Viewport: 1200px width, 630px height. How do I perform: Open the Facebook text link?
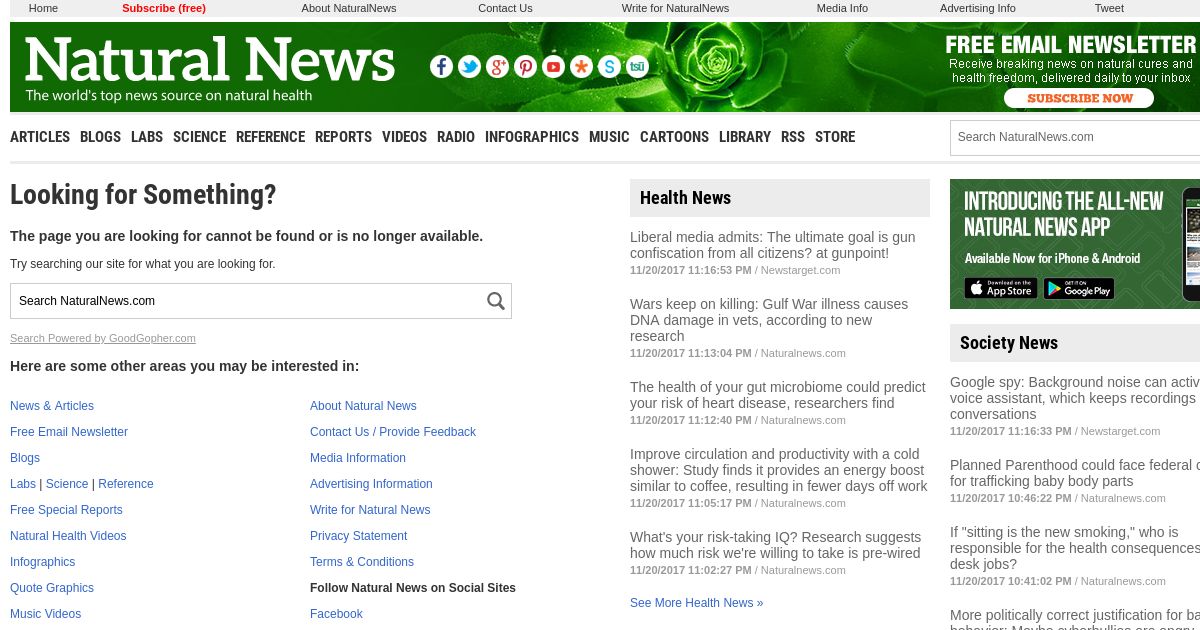coord(336,614)
